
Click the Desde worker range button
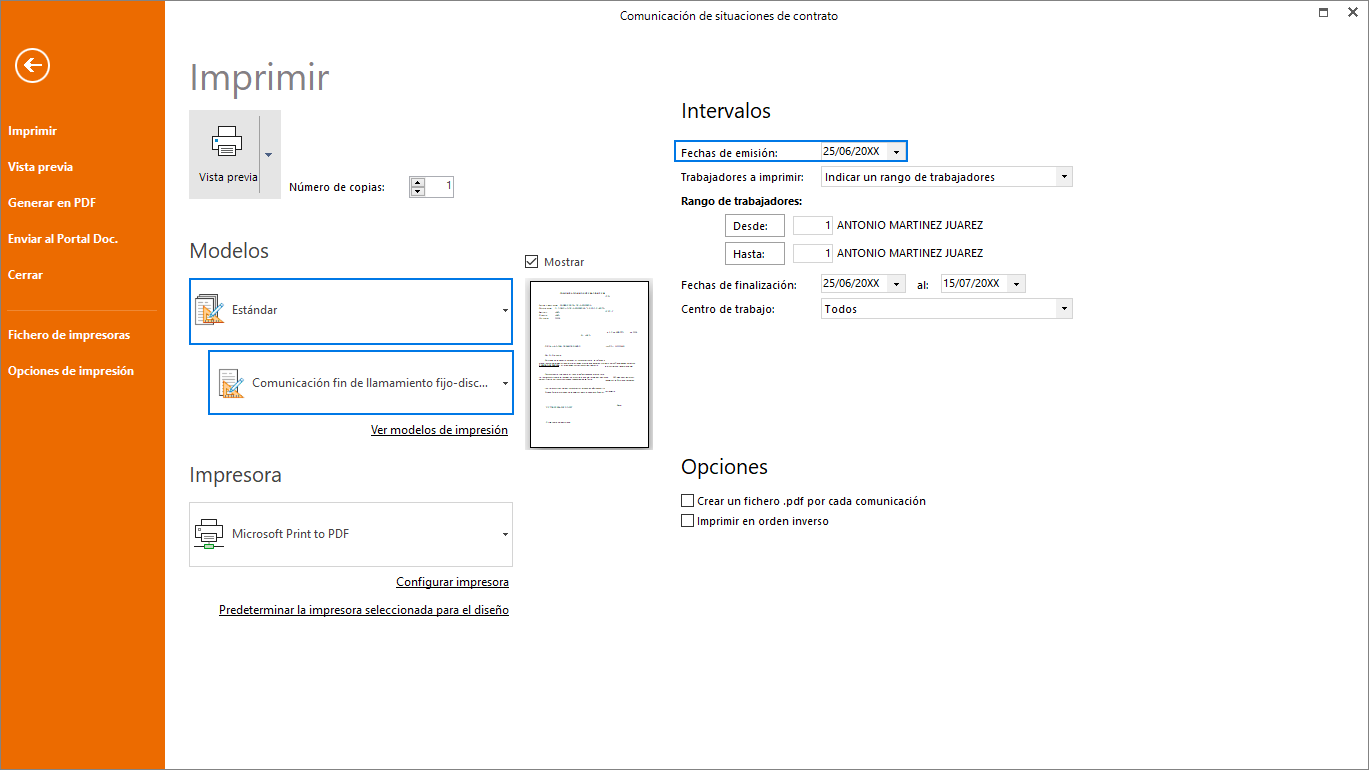coord(754,226)
